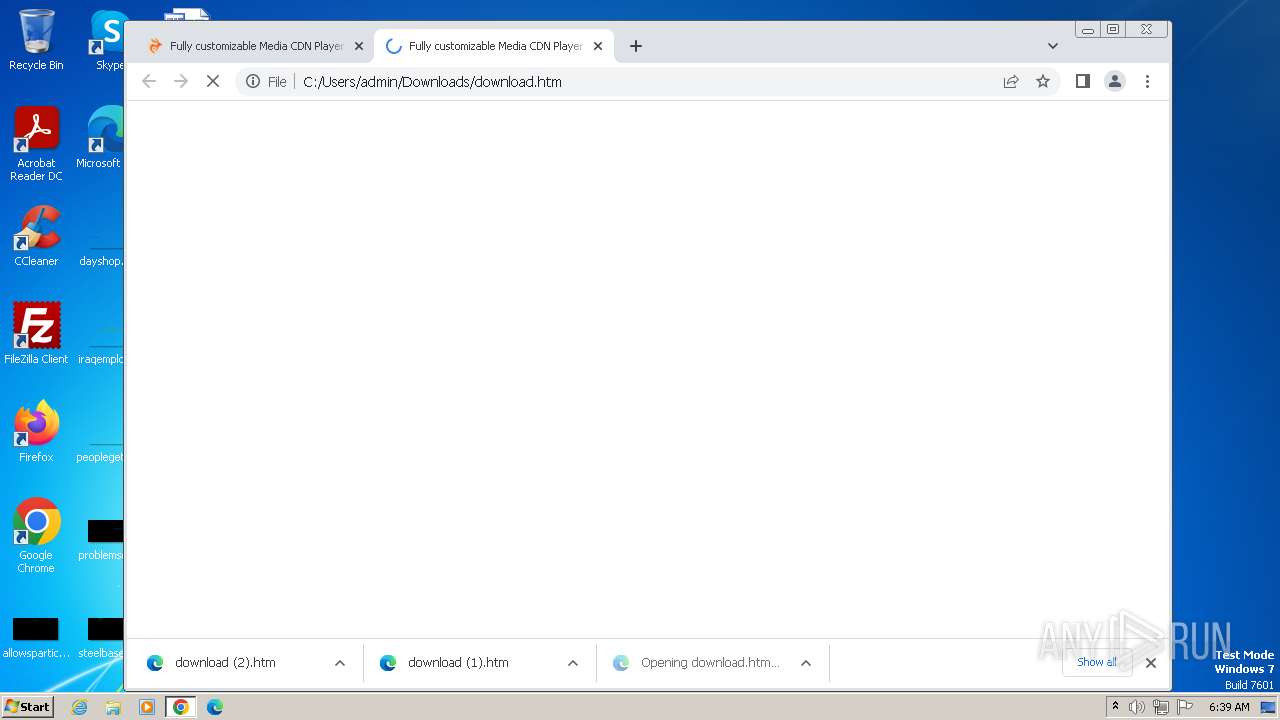This screenshot has height=720, width=1280.
Task: Launch CCleaner from the desktop
Action: click(x=36, y=236)
